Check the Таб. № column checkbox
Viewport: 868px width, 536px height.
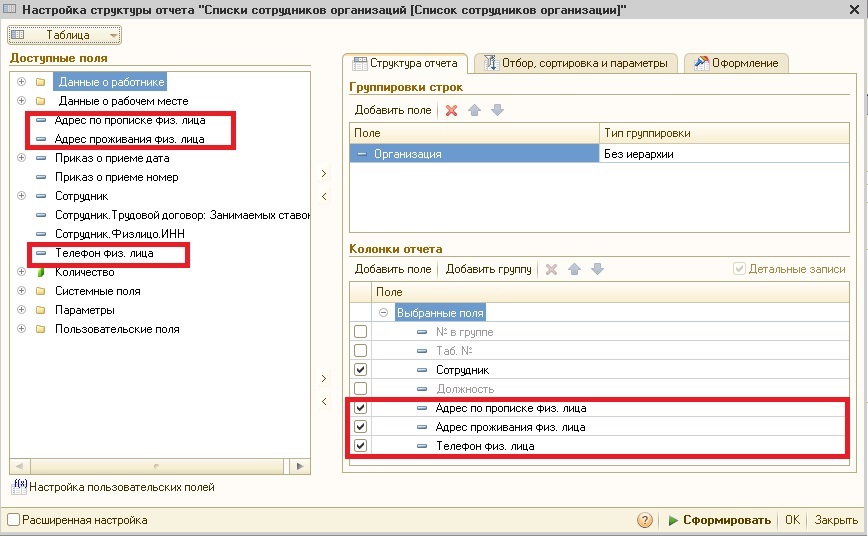360,351
